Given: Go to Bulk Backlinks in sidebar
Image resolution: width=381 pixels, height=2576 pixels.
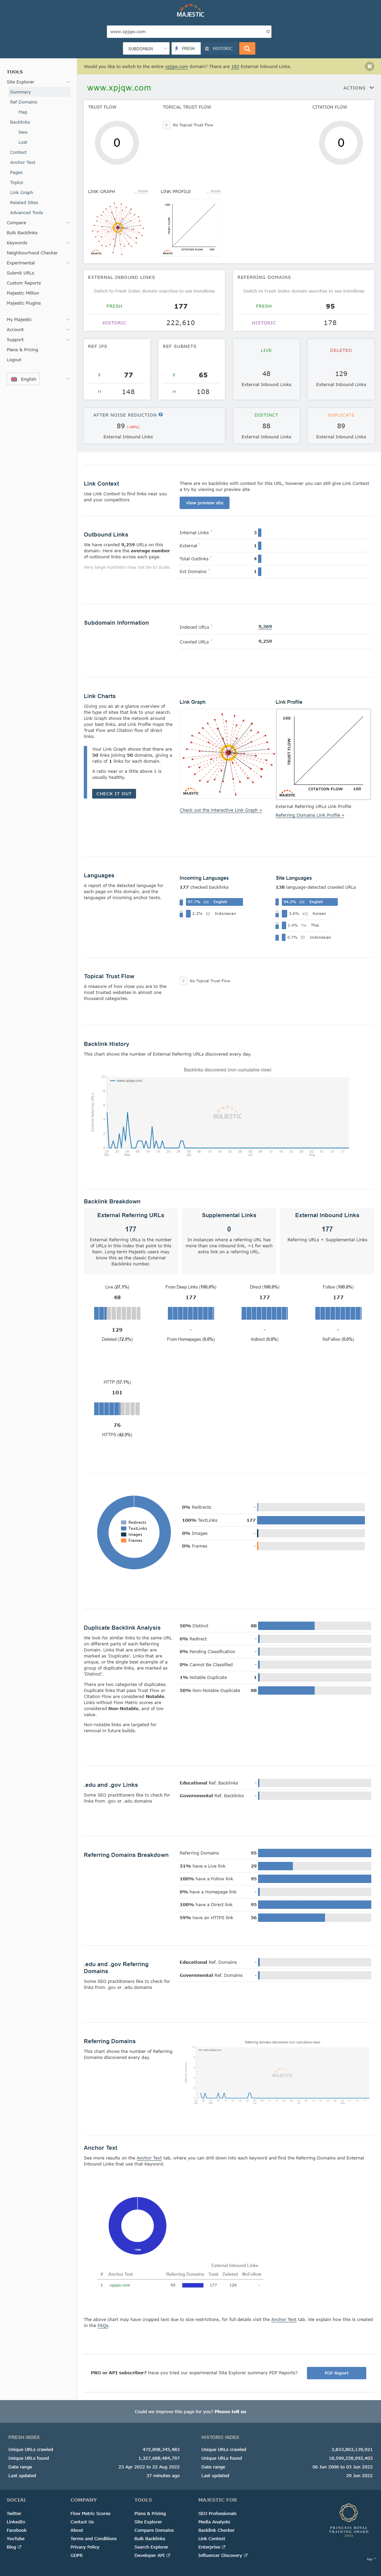Looking at the screenshot, I should click(x=22, y=233).
